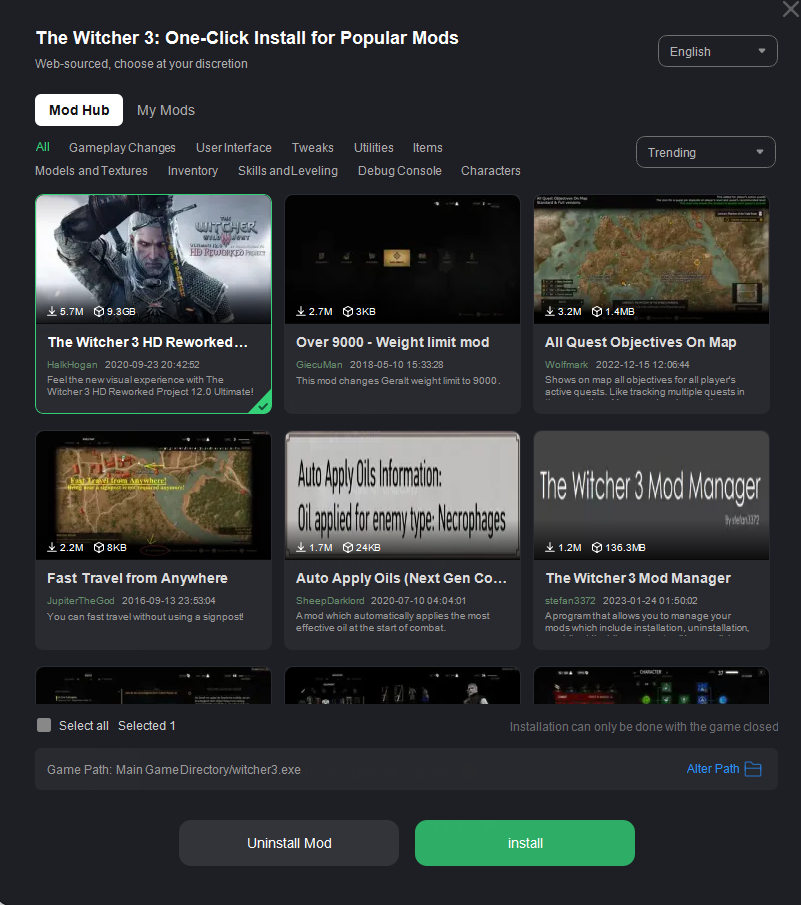Click download icon on Fast Travel card

(52, 547)
